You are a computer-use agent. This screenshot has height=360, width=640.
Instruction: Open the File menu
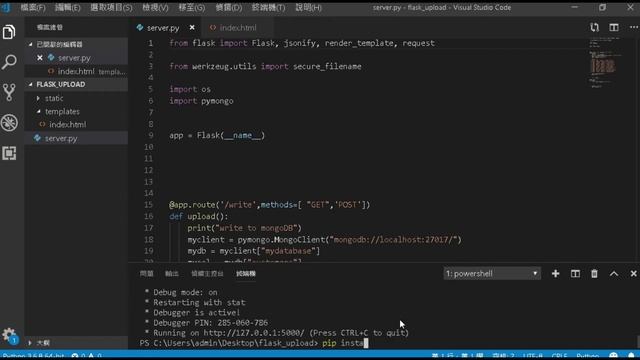coord(33,7)
